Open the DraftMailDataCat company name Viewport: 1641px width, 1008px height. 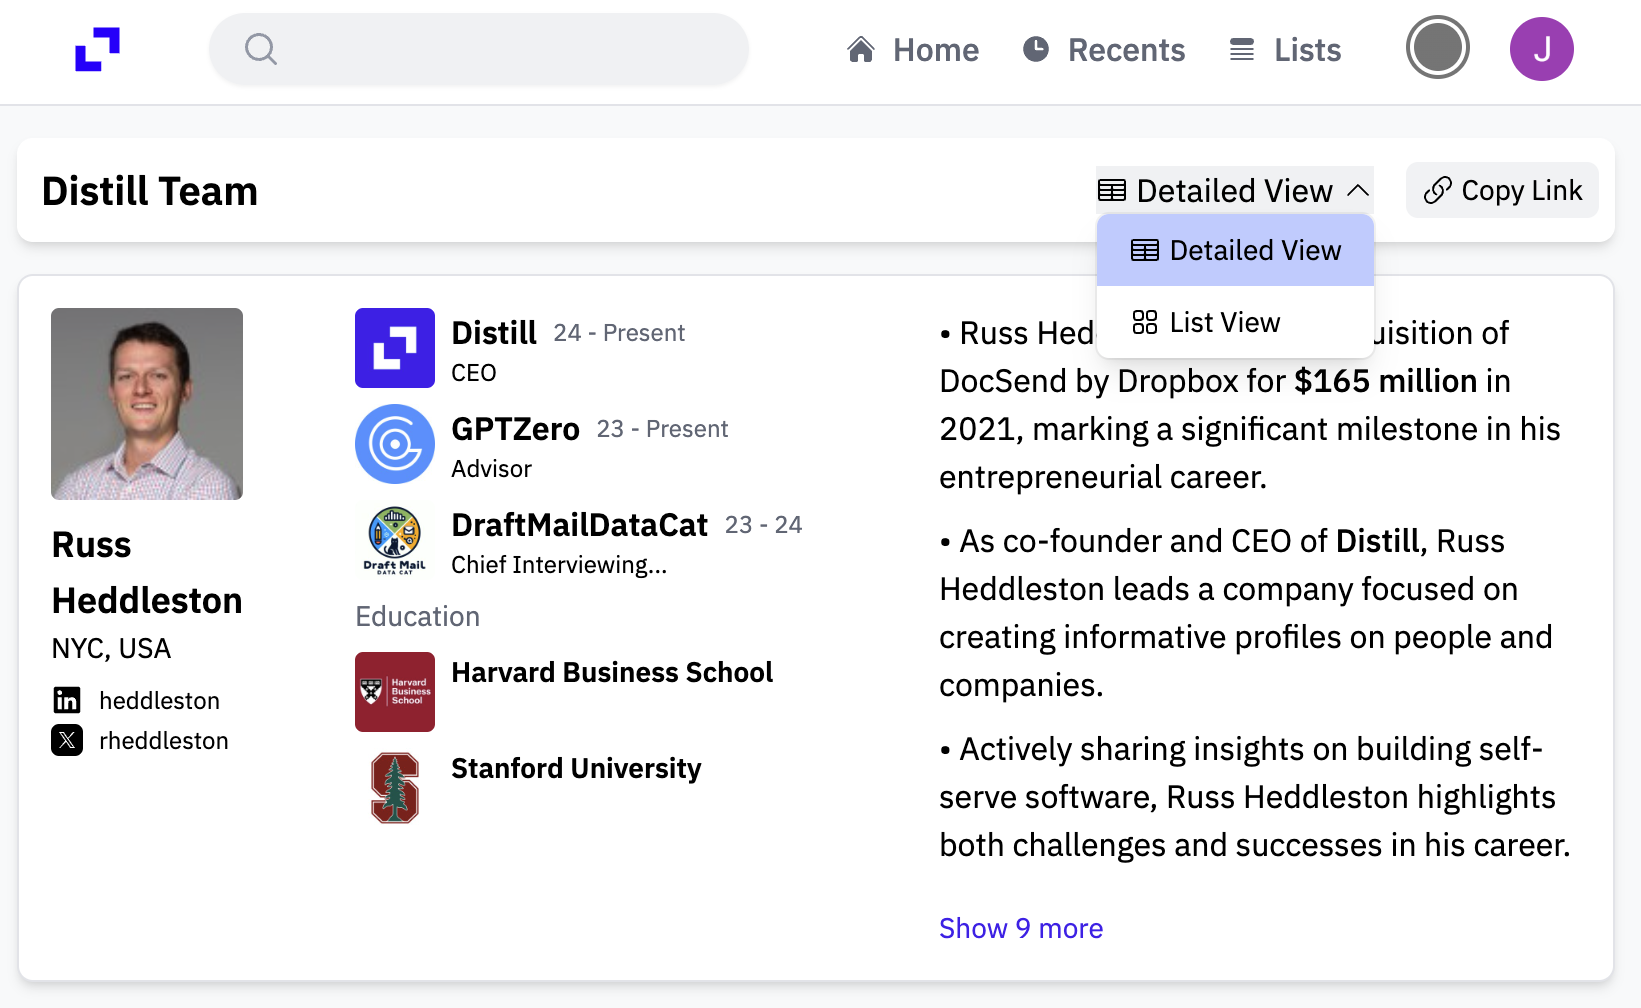pos(579,525)
